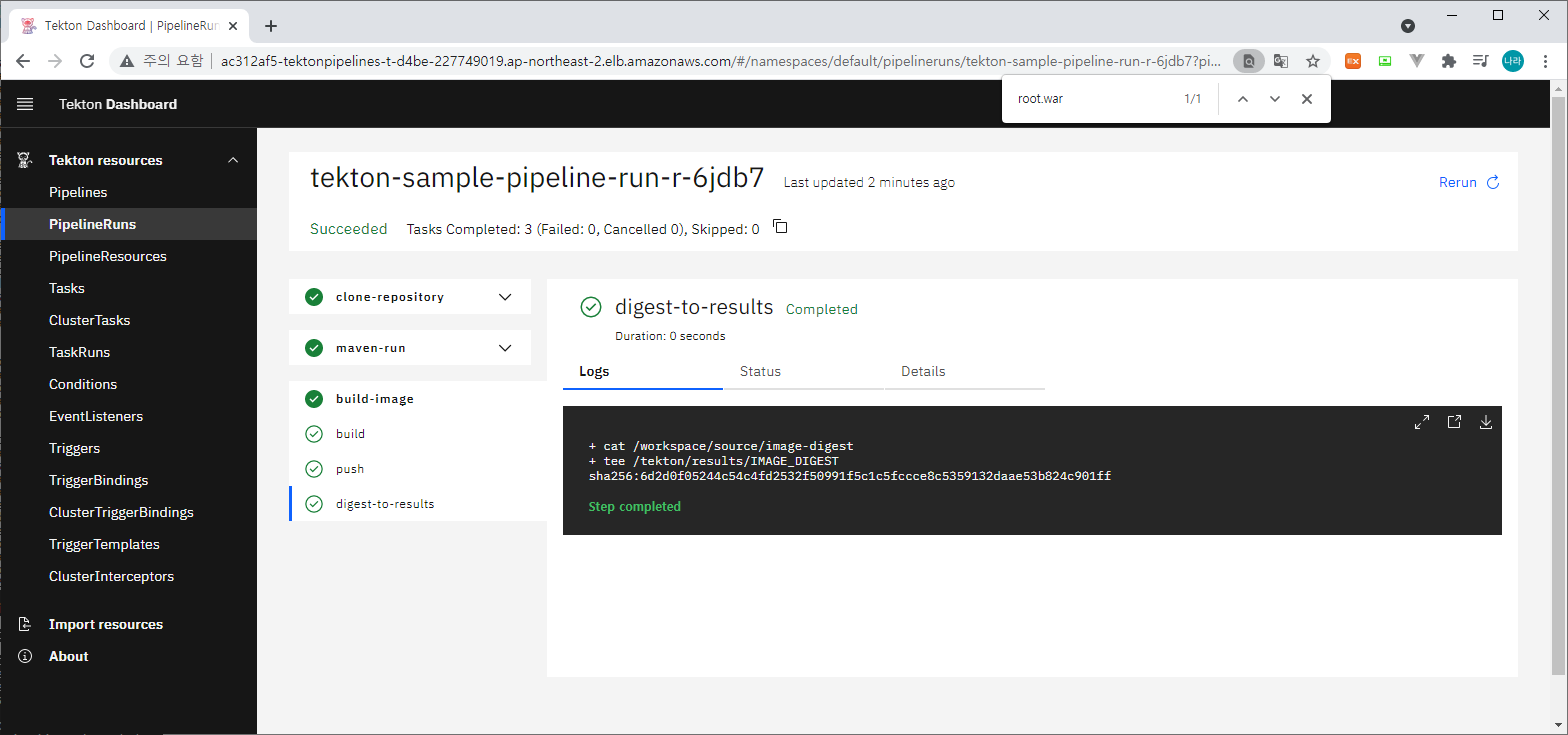Open Import resources page
The image size is (1568, 735).
click(x=128, y=624)
